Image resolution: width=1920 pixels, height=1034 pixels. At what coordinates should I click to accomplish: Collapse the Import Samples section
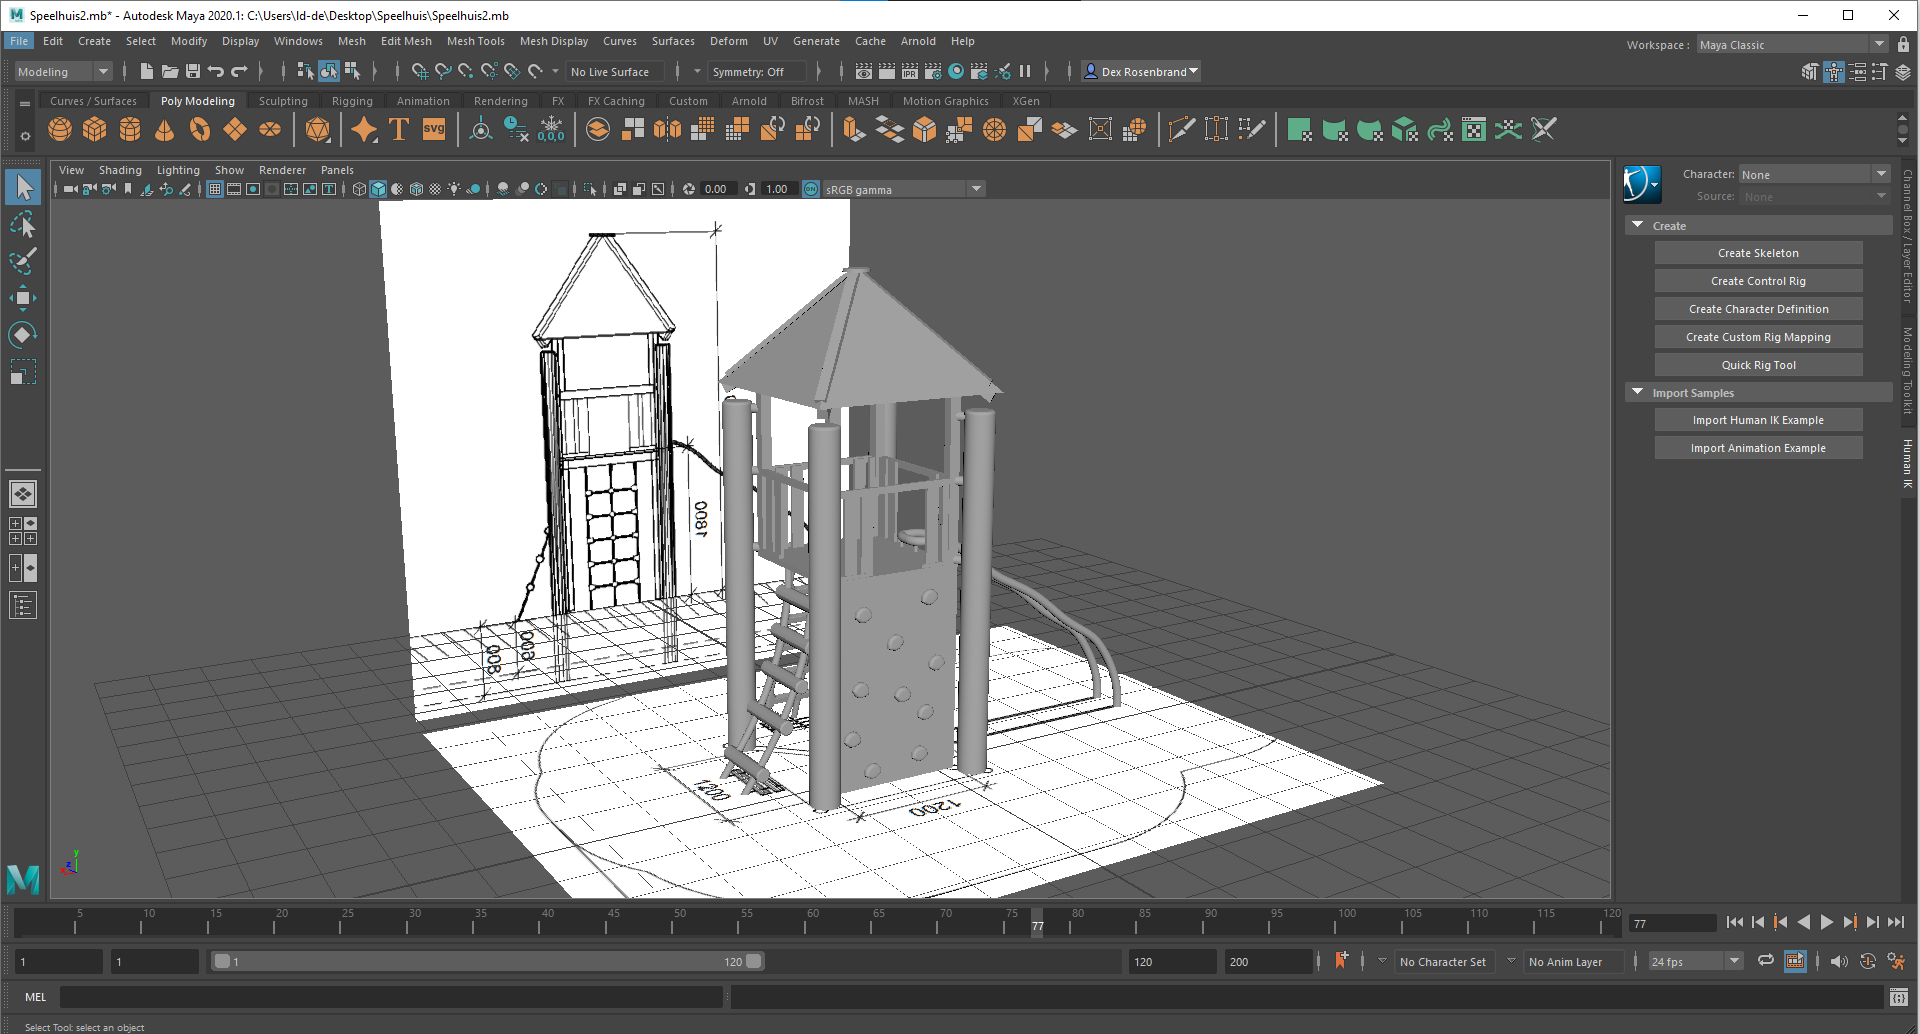(1638, 393)
